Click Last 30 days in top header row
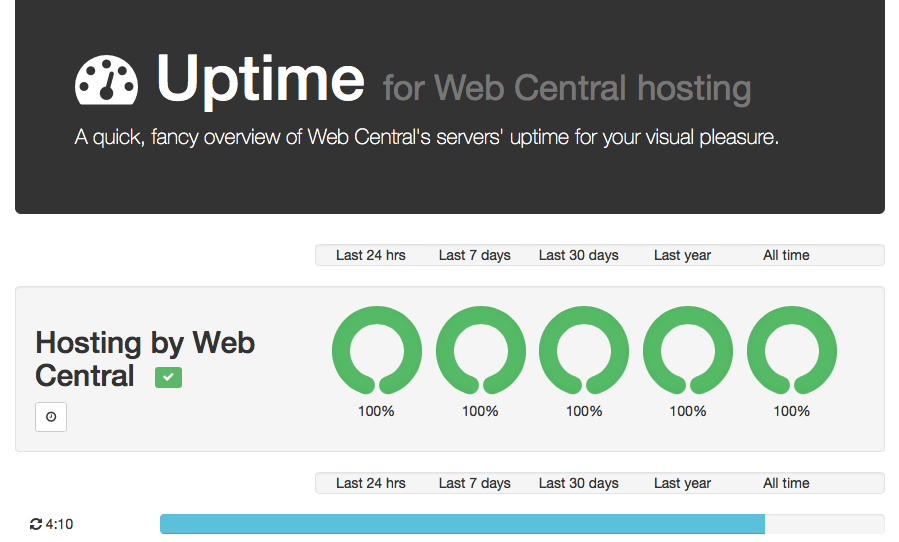The image size is (899, 542). coord(579,255)
